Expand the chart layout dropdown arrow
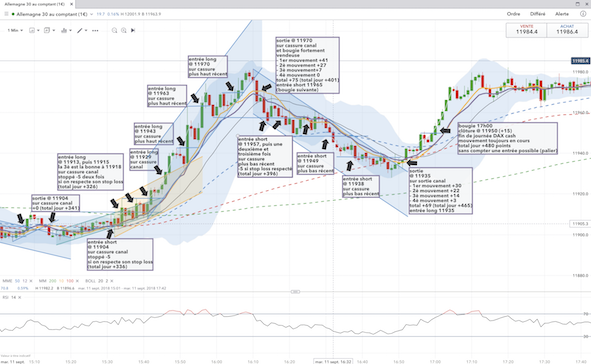The image size is (591, 364). 38,30
